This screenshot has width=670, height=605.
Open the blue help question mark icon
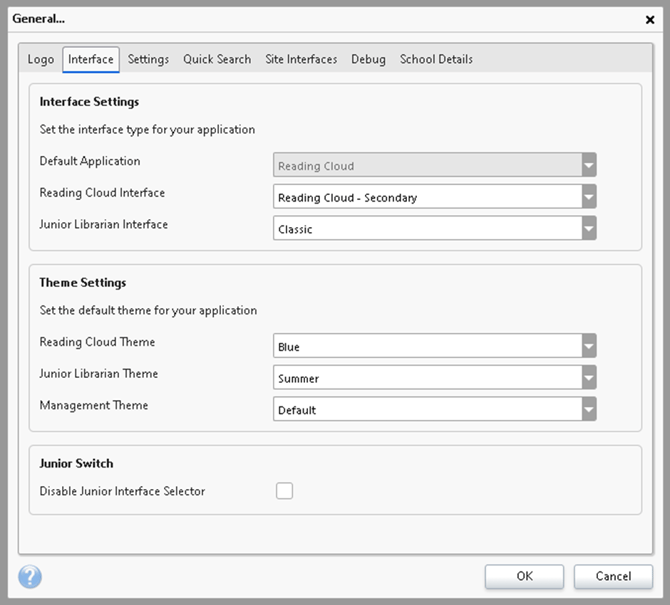30,576
